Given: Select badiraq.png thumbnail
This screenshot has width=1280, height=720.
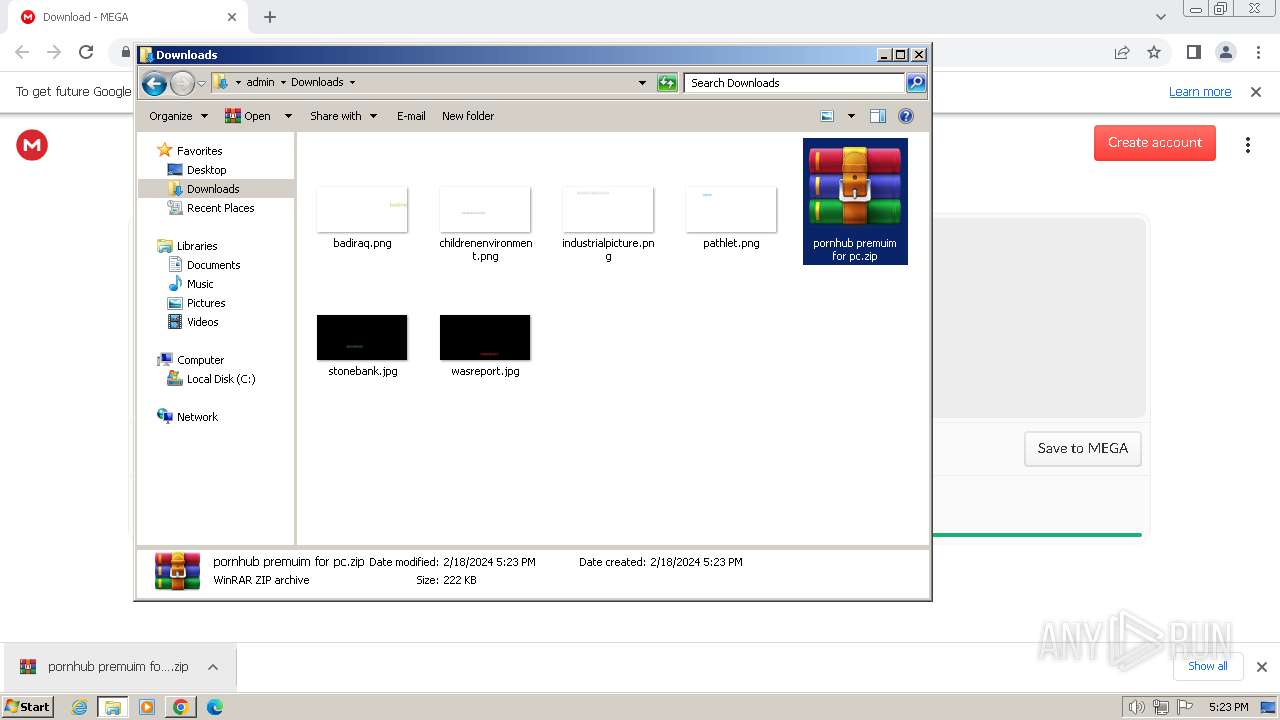Looking at the screenshot, I should (x=362, y=208).
